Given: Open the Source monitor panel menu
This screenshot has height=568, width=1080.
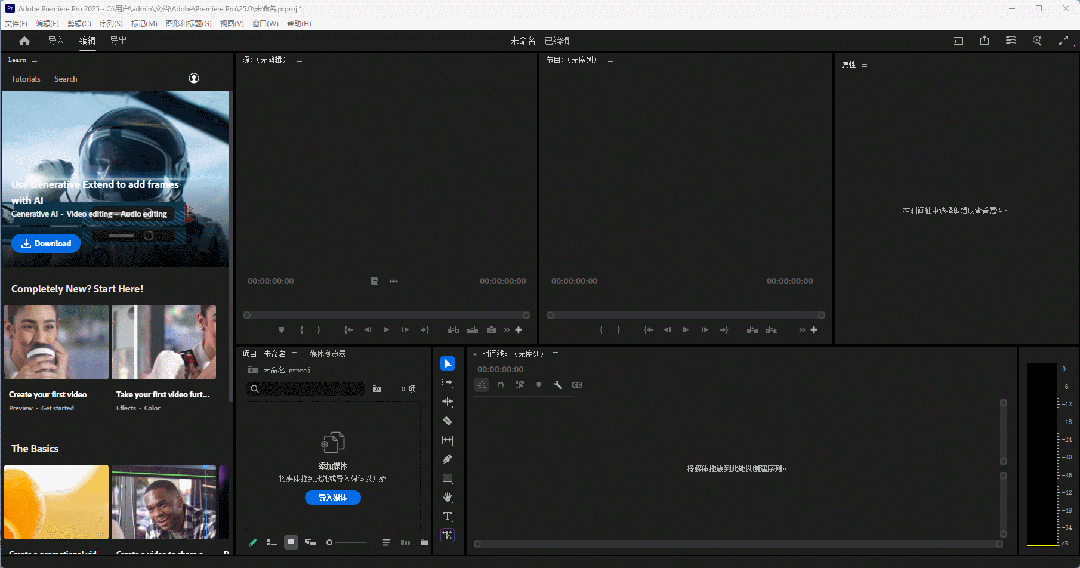Looking at the screenshot, I should coord(299,61).
